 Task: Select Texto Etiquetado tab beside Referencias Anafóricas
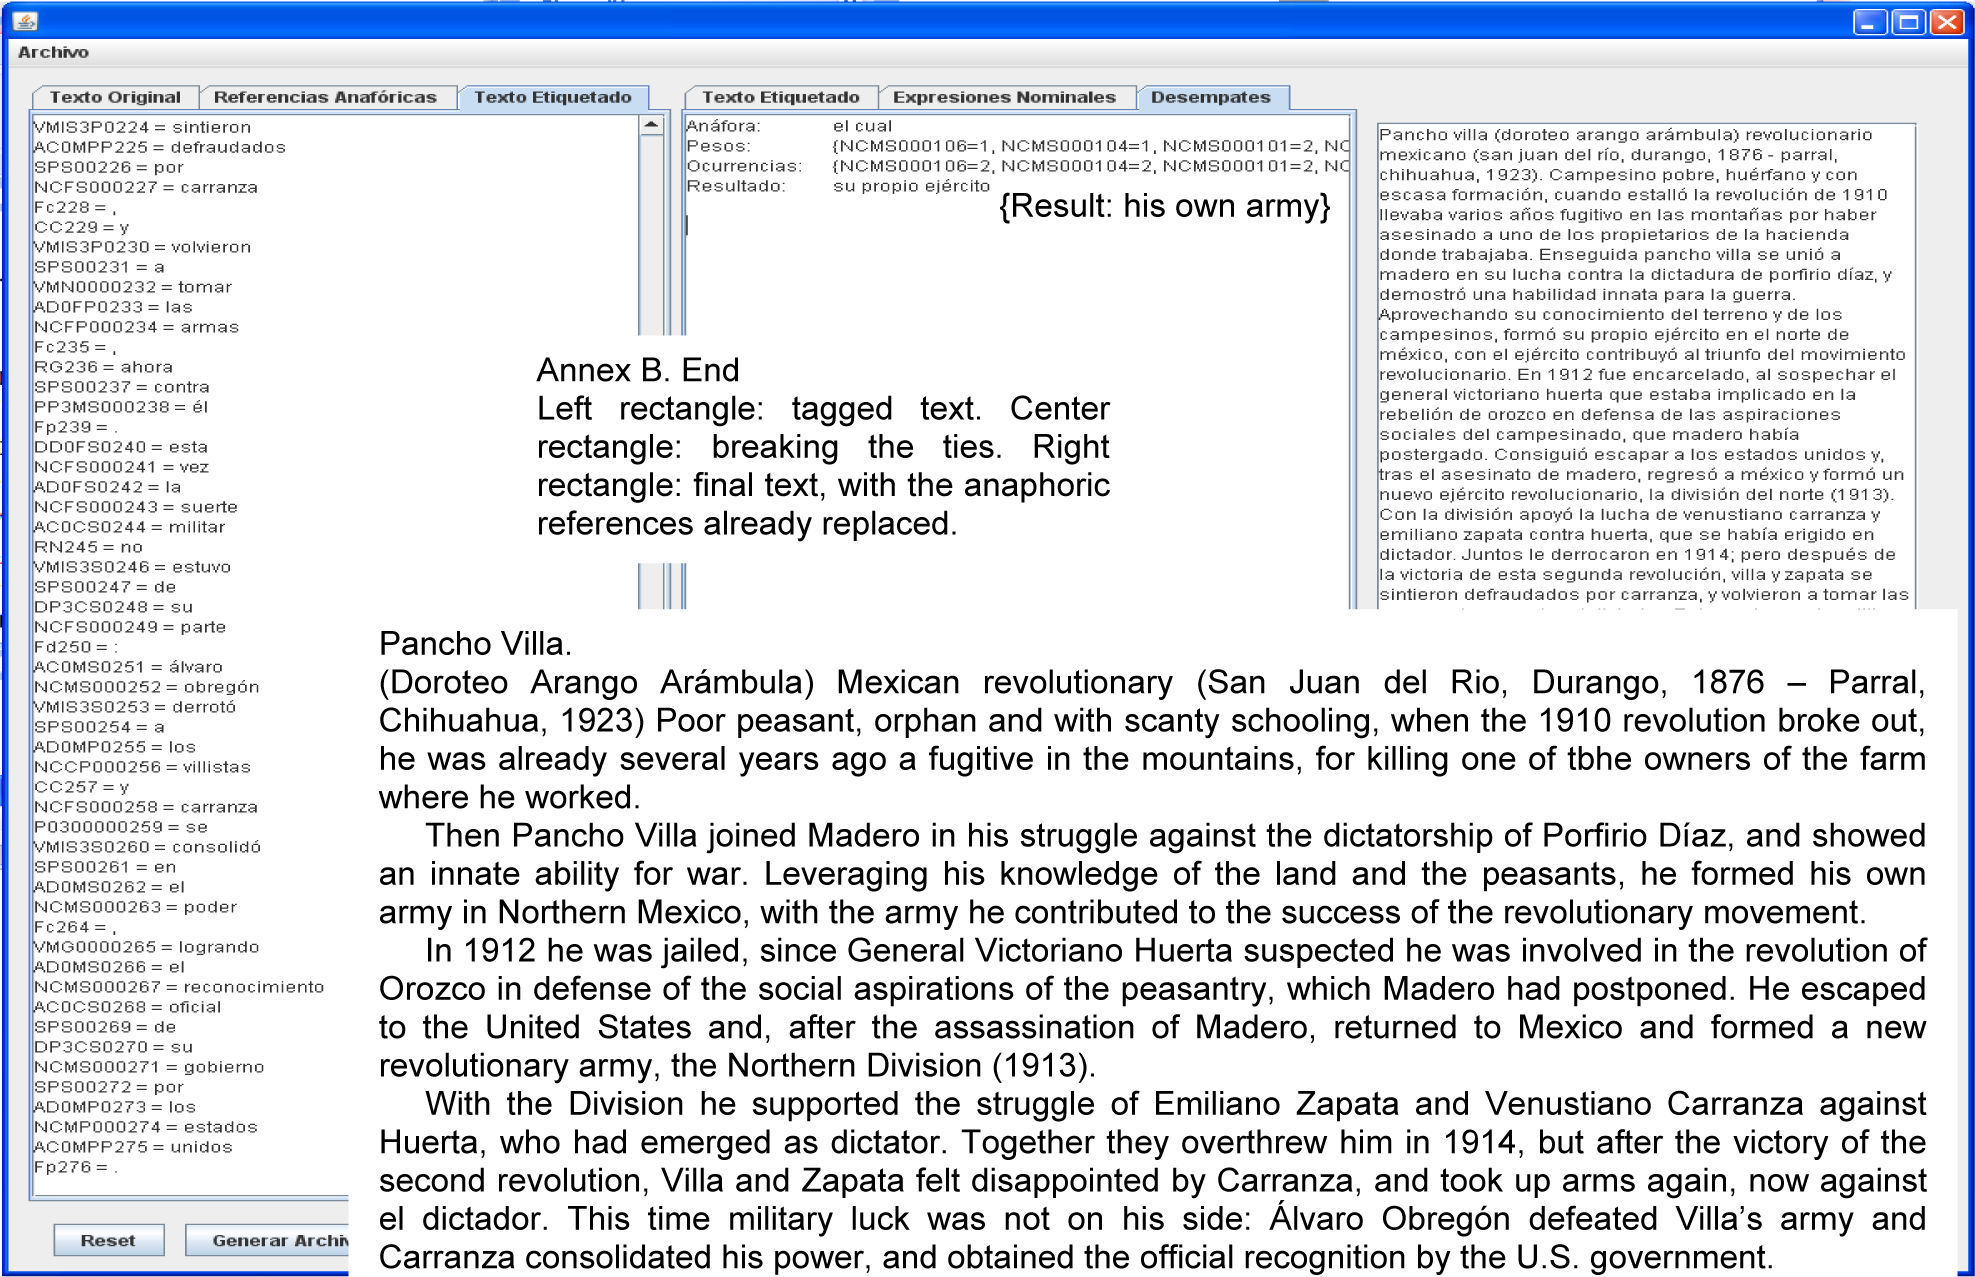[552, 97]
